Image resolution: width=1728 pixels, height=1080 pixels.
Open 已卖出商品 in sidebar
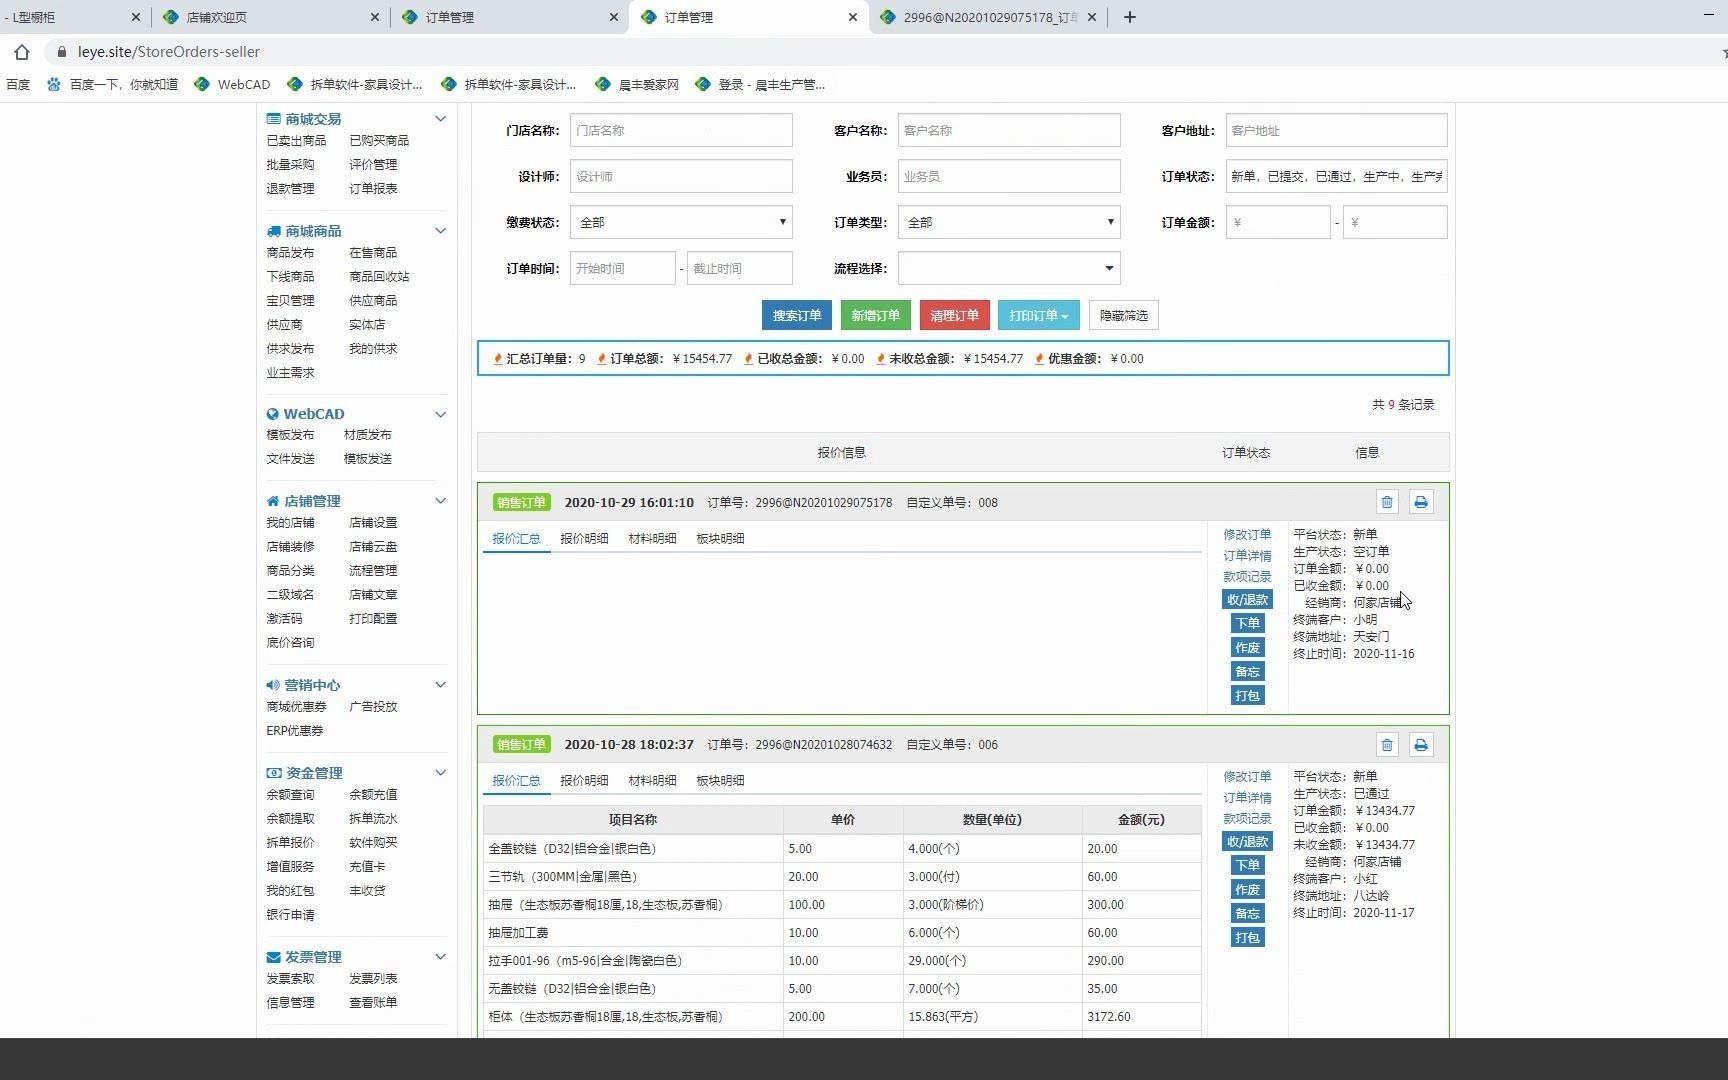click(296, 141)
